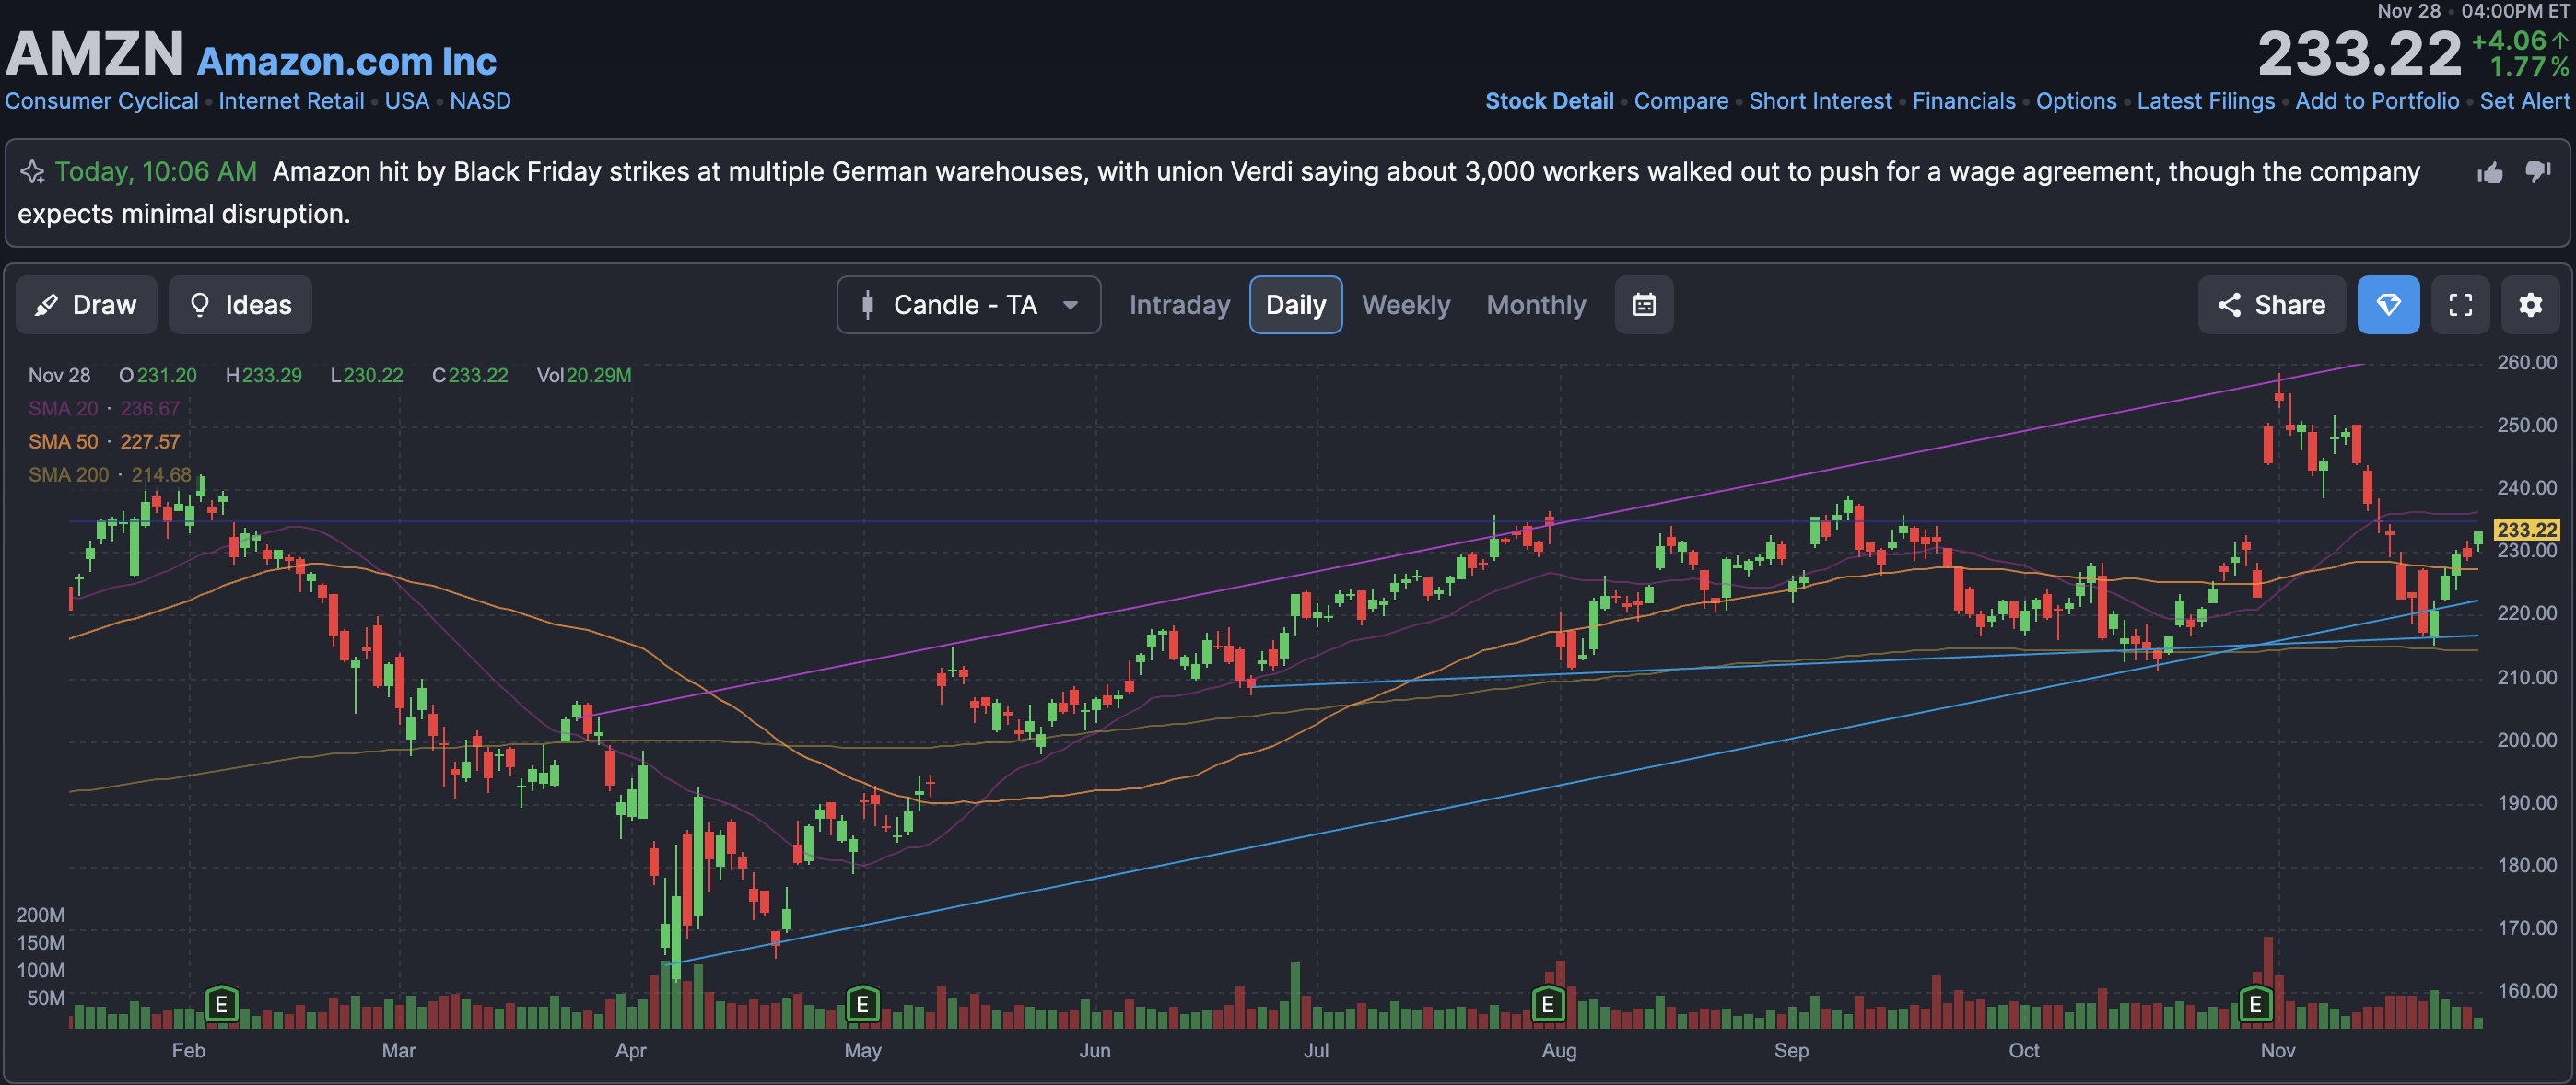Viewport: 2576px width, 1085px height.
Task: Click the August earnings E marker
Action: (1547, 1003)
